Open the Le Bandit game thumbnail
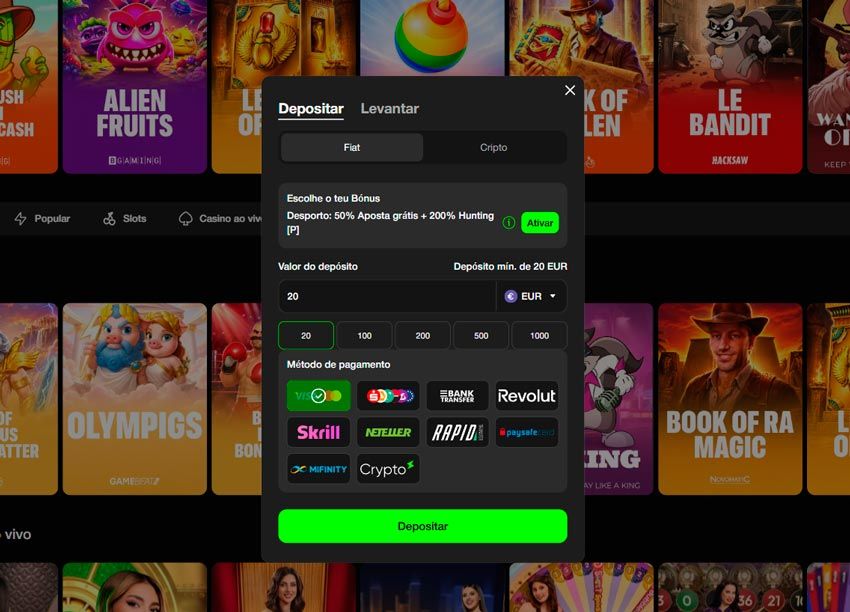Screen dimensions: 850x612 pos(730,87)
